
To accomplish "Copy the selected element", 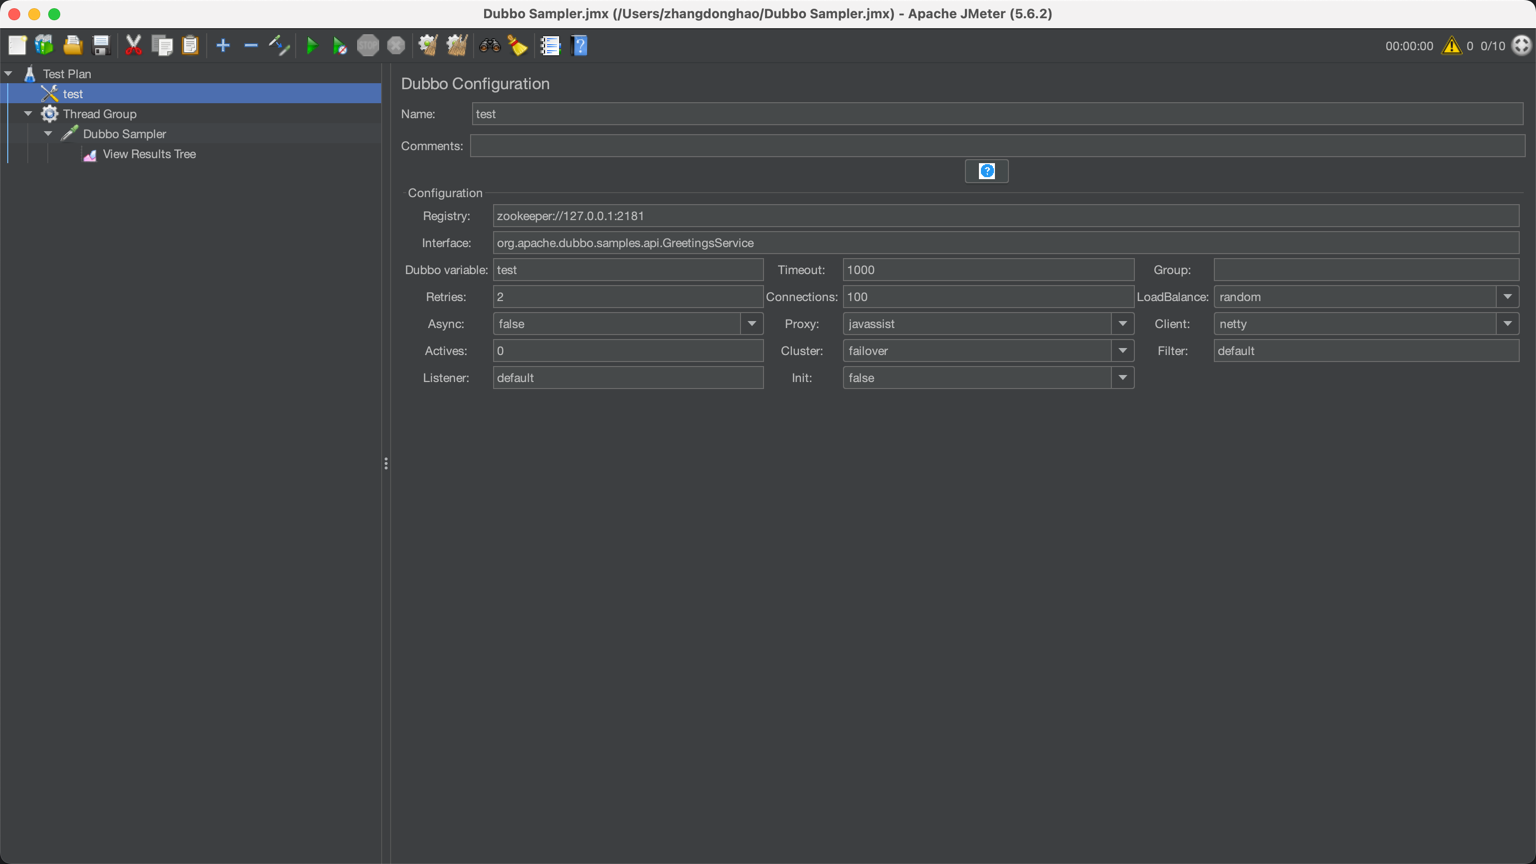I will tap(162, 45).
